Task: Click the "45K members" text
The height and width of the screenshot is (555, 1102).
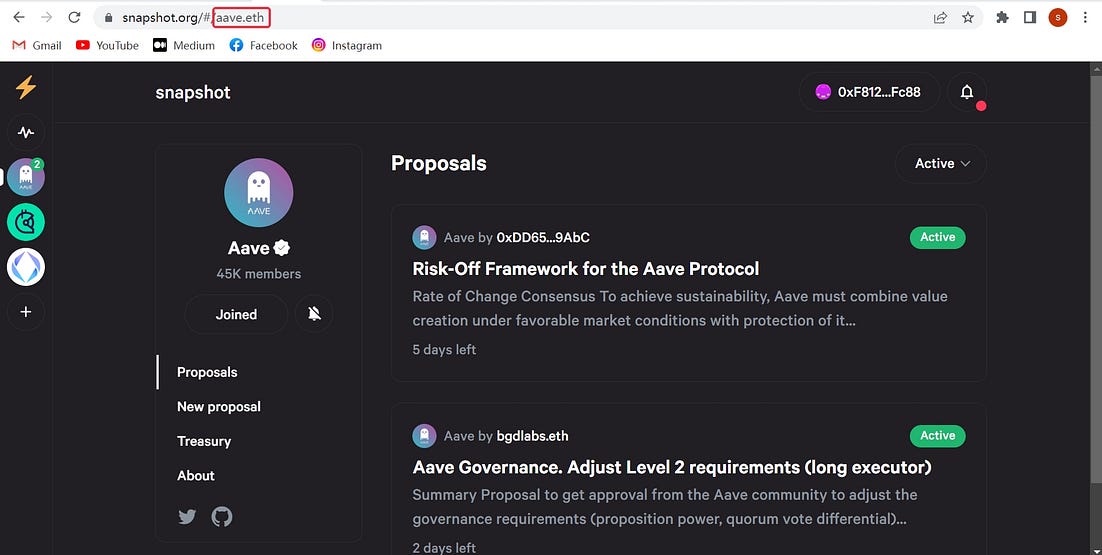Action: pos(259,274)
